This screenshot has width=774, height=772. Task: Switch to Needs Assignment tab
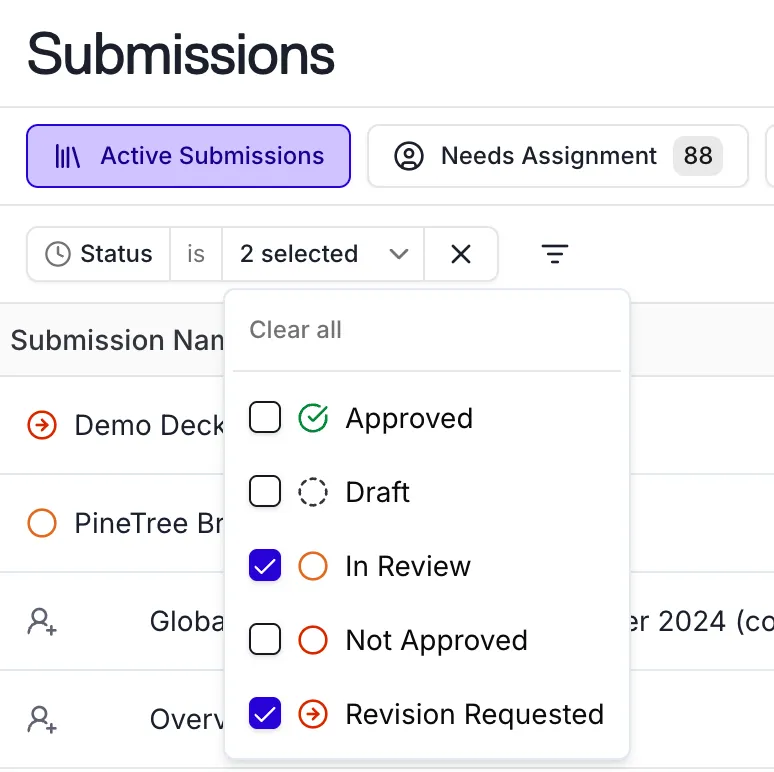tap(558, 156)
